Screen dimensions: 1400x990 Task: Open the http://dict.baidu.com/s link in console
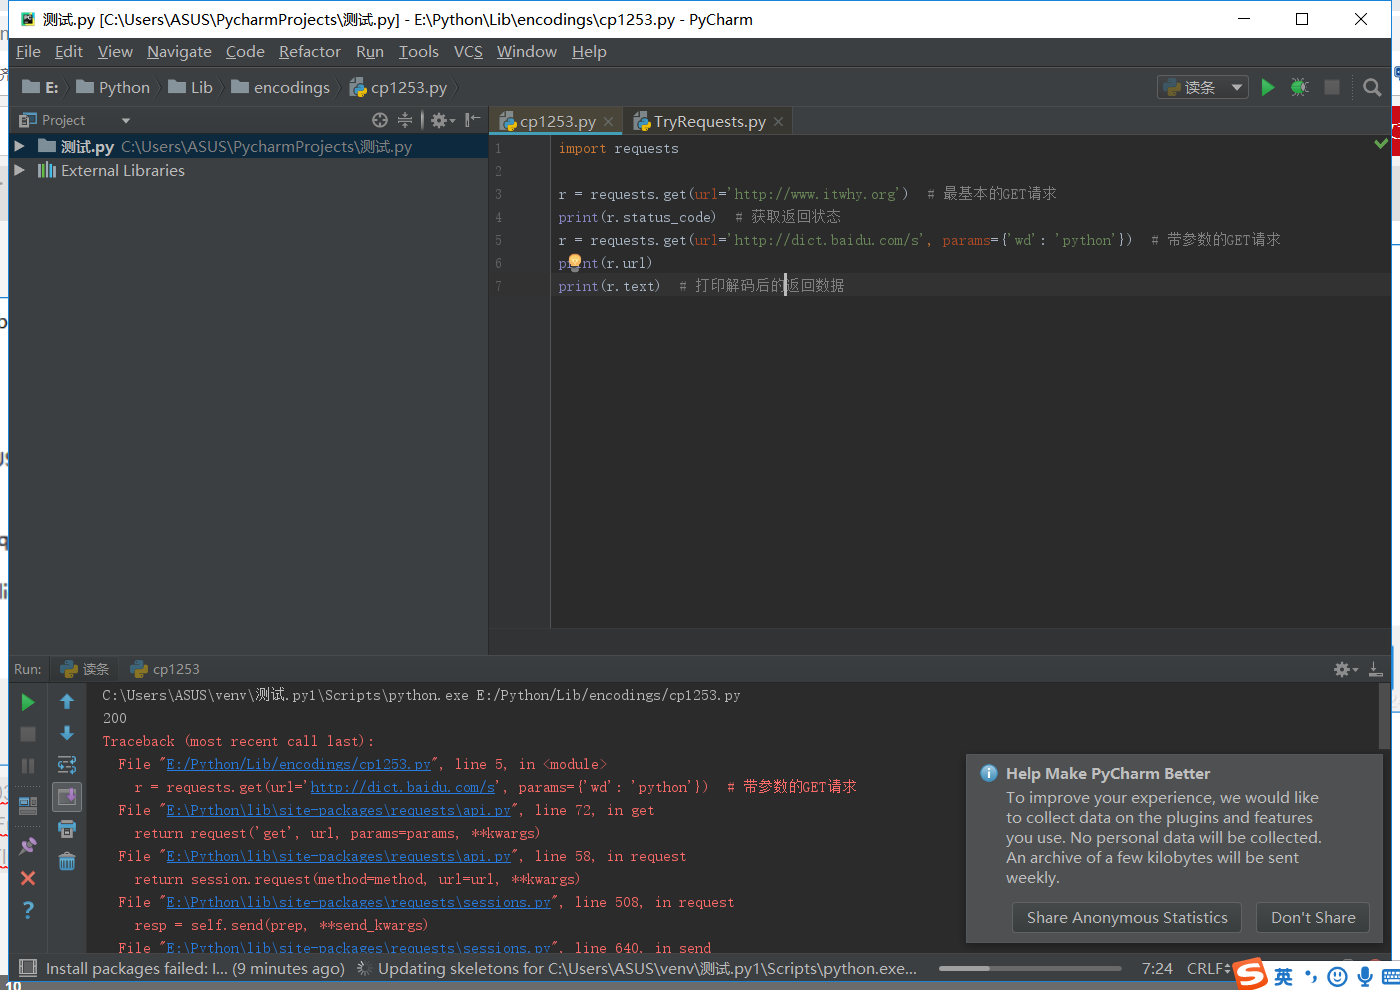pos(403,787)
